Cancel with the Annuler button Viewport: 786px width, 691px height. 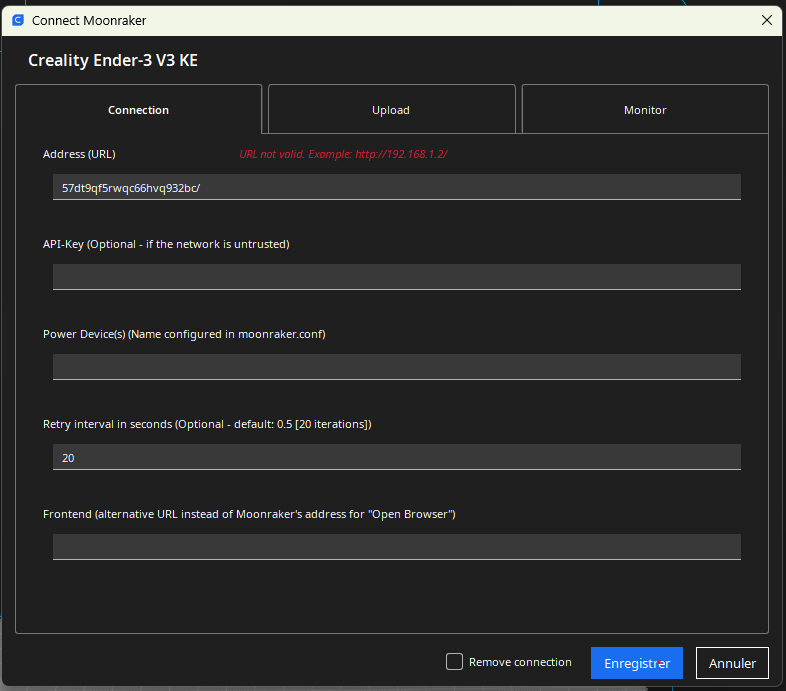(x=732, y=663)
